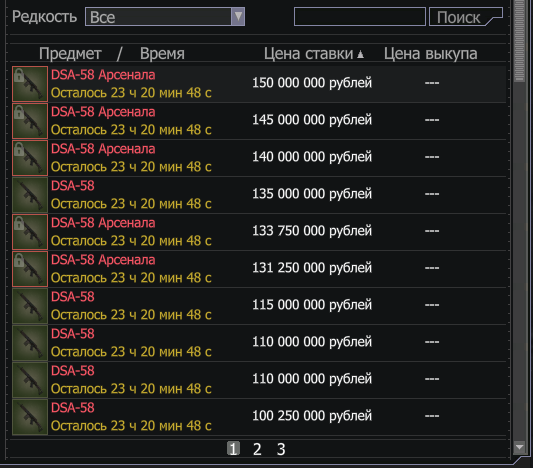Select weapon icon of 133 750 000 lot
The width and height of the screenshot is (533, 468).
(x=30, y=232)
